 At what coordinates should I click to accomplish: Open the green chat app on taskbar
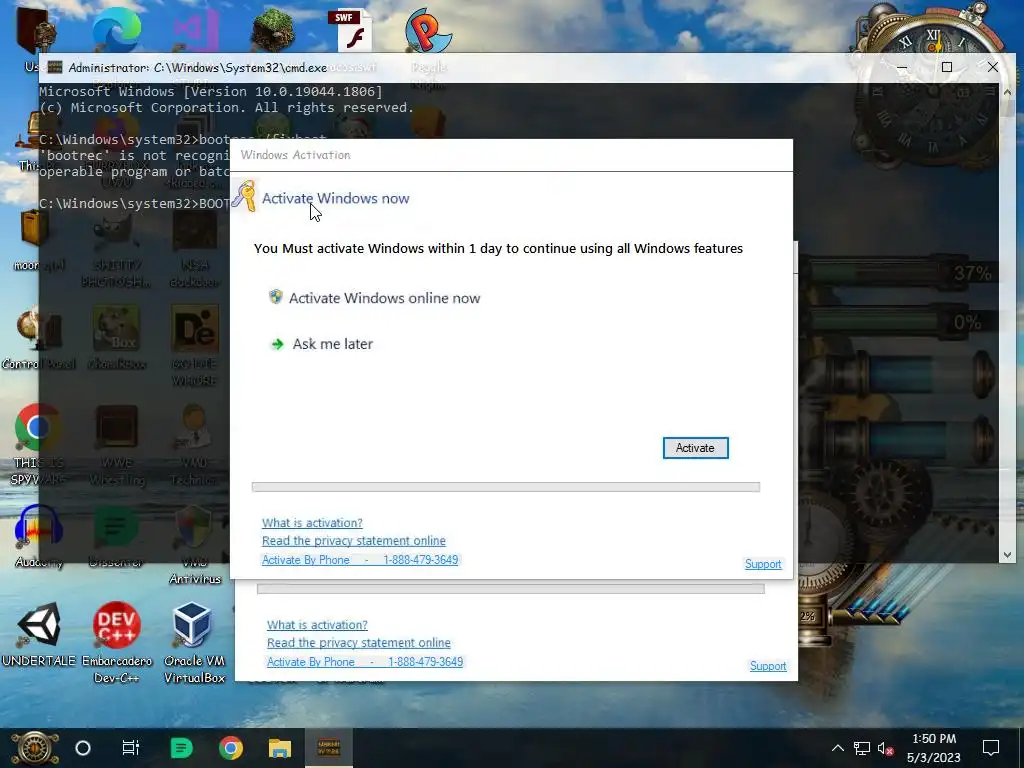point(181,748)
